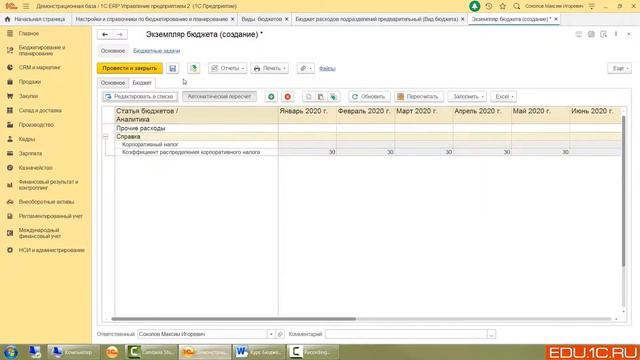Screen dimensions: 640x360
Task: Open Внеоборотные активы section
Action: [46, 202]
